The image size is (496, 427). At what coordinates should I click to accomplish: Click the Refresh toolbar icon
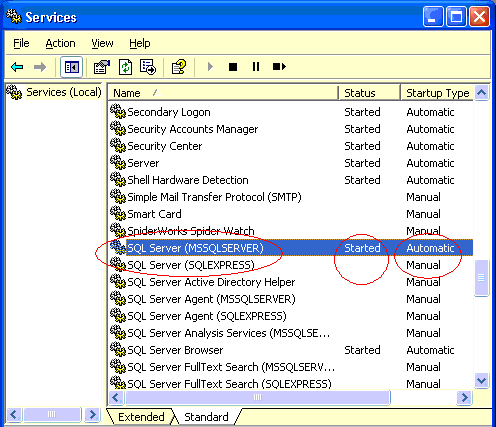click(x=125, y=67)
